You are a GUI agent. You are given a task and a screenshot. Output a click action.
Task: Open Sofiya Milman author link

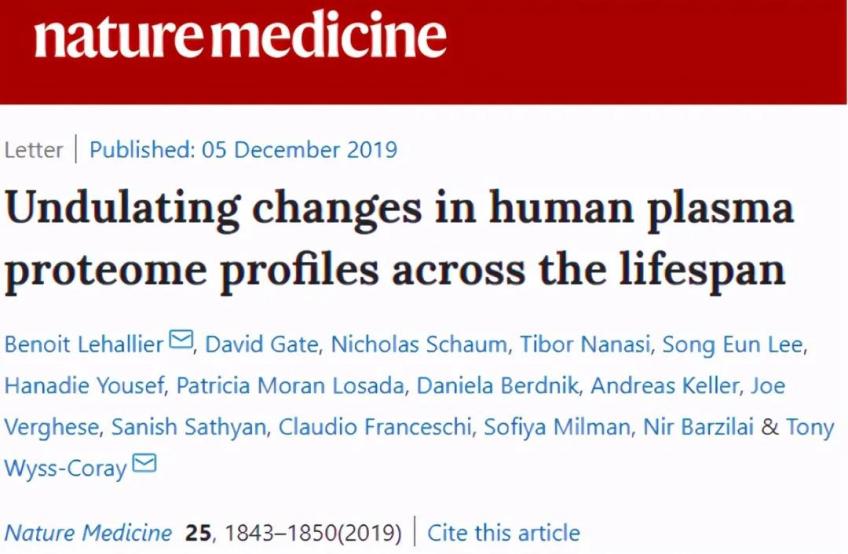click(557, 427)
